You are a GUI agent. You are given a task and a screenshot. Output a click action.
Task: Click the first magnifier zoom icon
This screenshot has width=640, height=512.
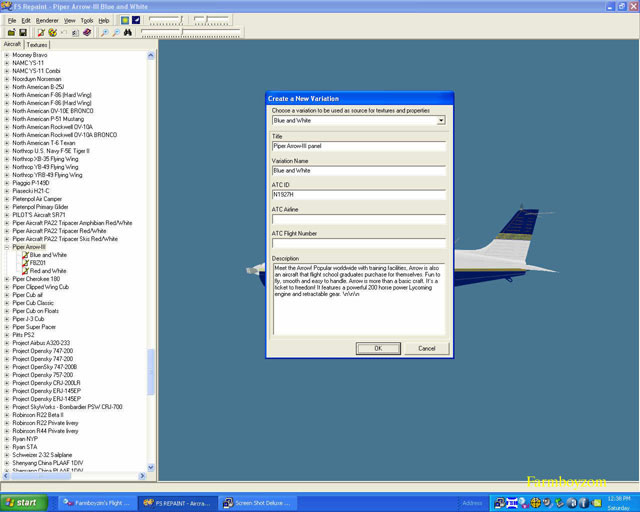(104, 32)
